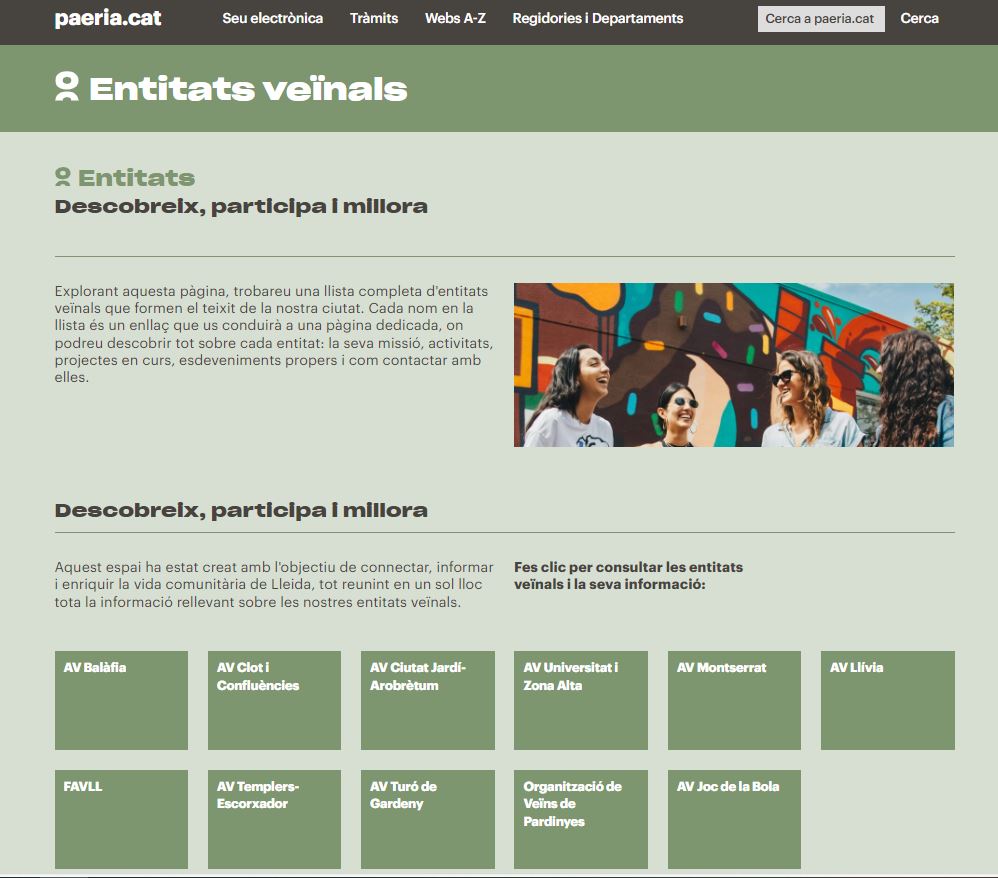
Task: Visit AV Universitat i Zona Alta
Action: [x=580, y=700]
